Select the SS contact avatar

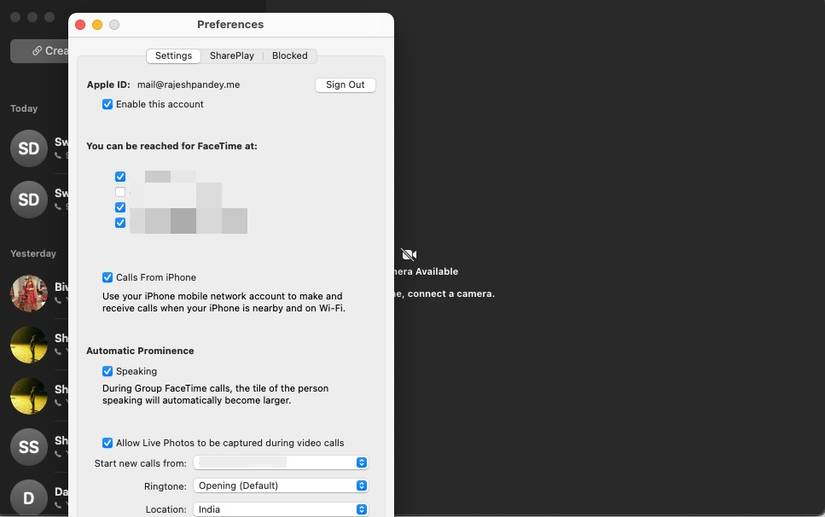(x=29, y=447)
